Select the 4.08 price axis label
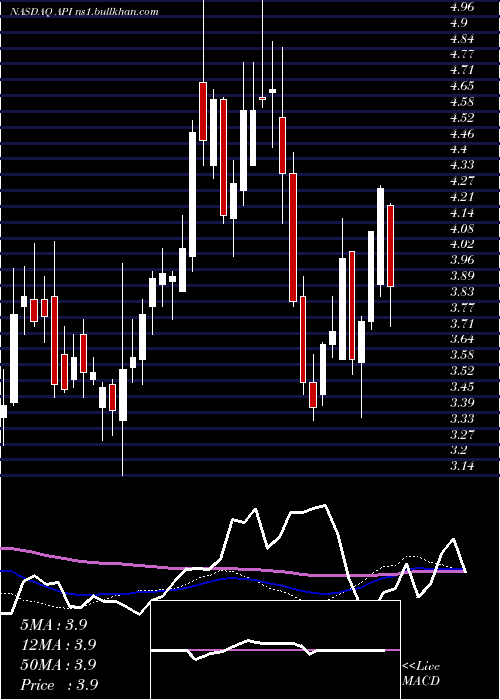This screenshot has height=700, width=500. (464, 229)
